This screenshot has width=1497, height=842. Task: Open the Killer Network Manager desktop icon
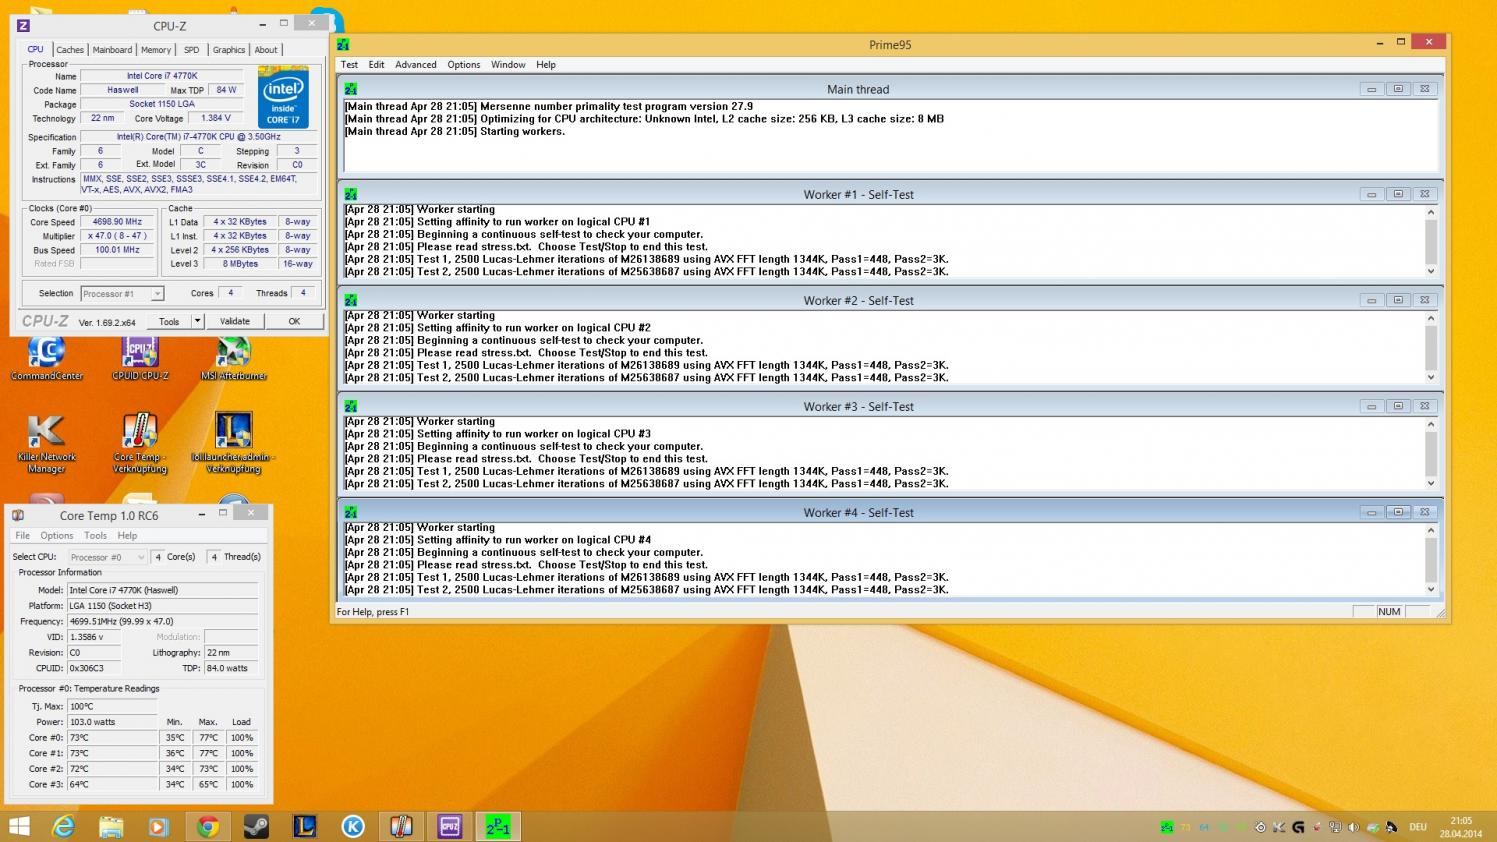click(46, 443)
